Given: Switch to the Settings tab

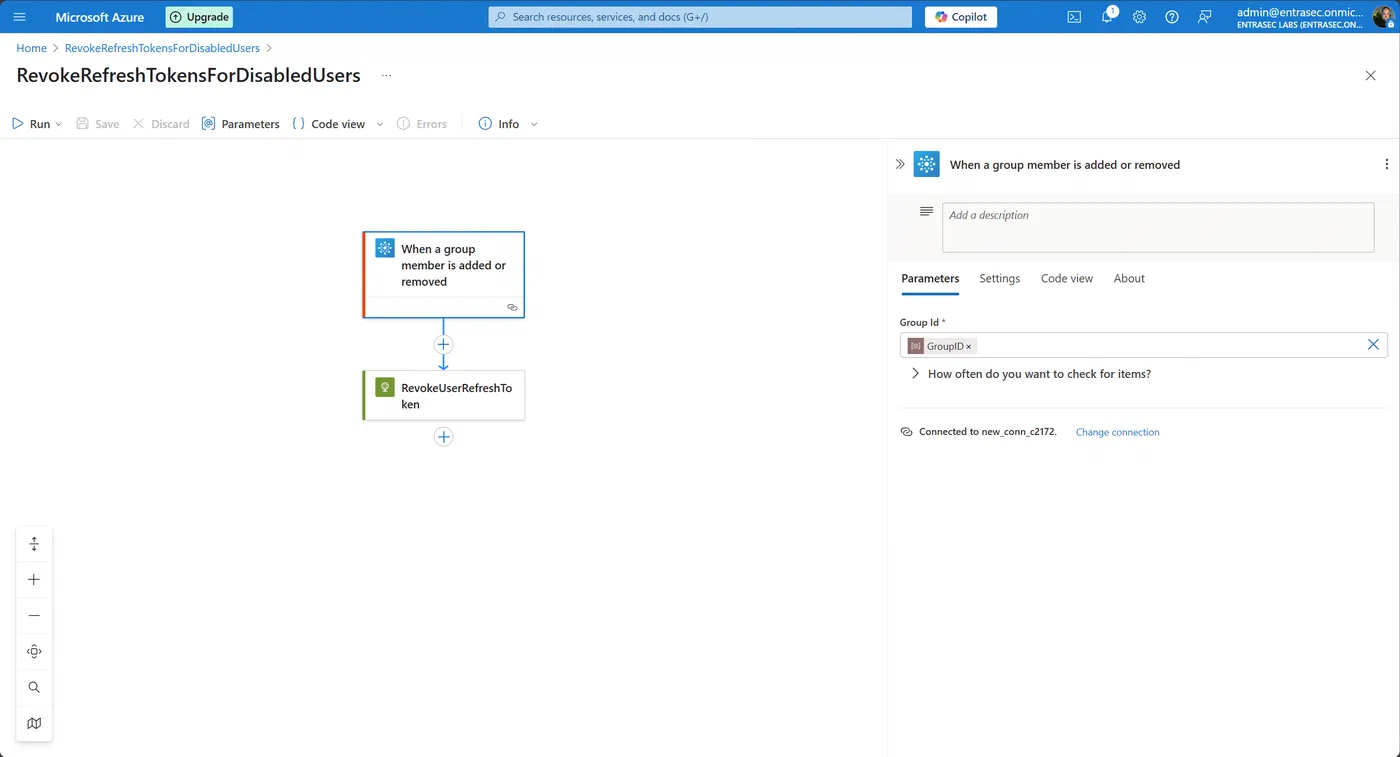Looking at the screenshot, I should pyautogui.click(x=999, y=279).
